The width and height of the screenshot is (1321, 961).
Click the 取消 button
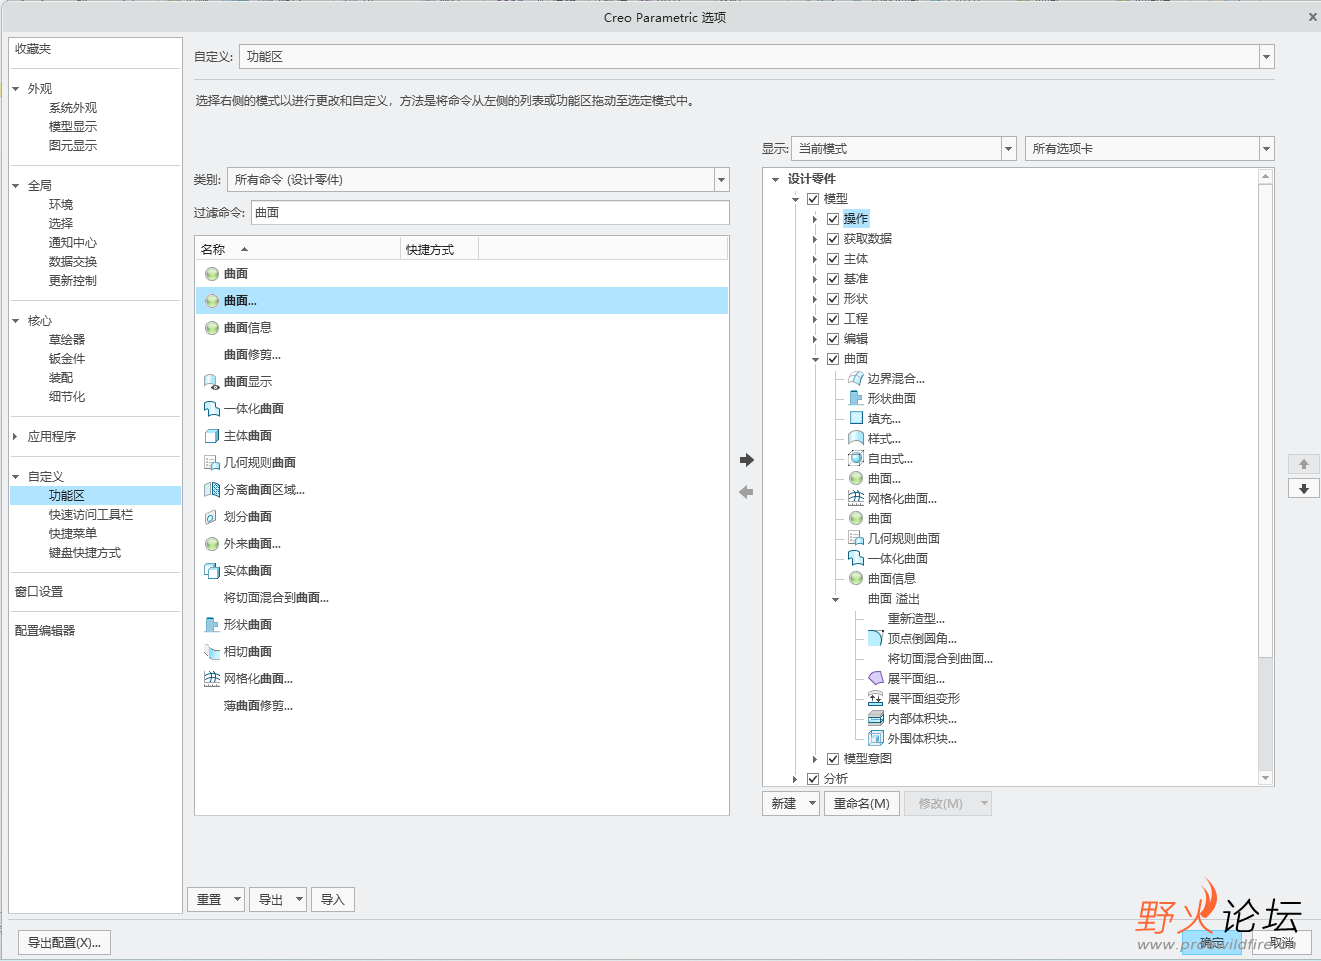pos(1282,943)
